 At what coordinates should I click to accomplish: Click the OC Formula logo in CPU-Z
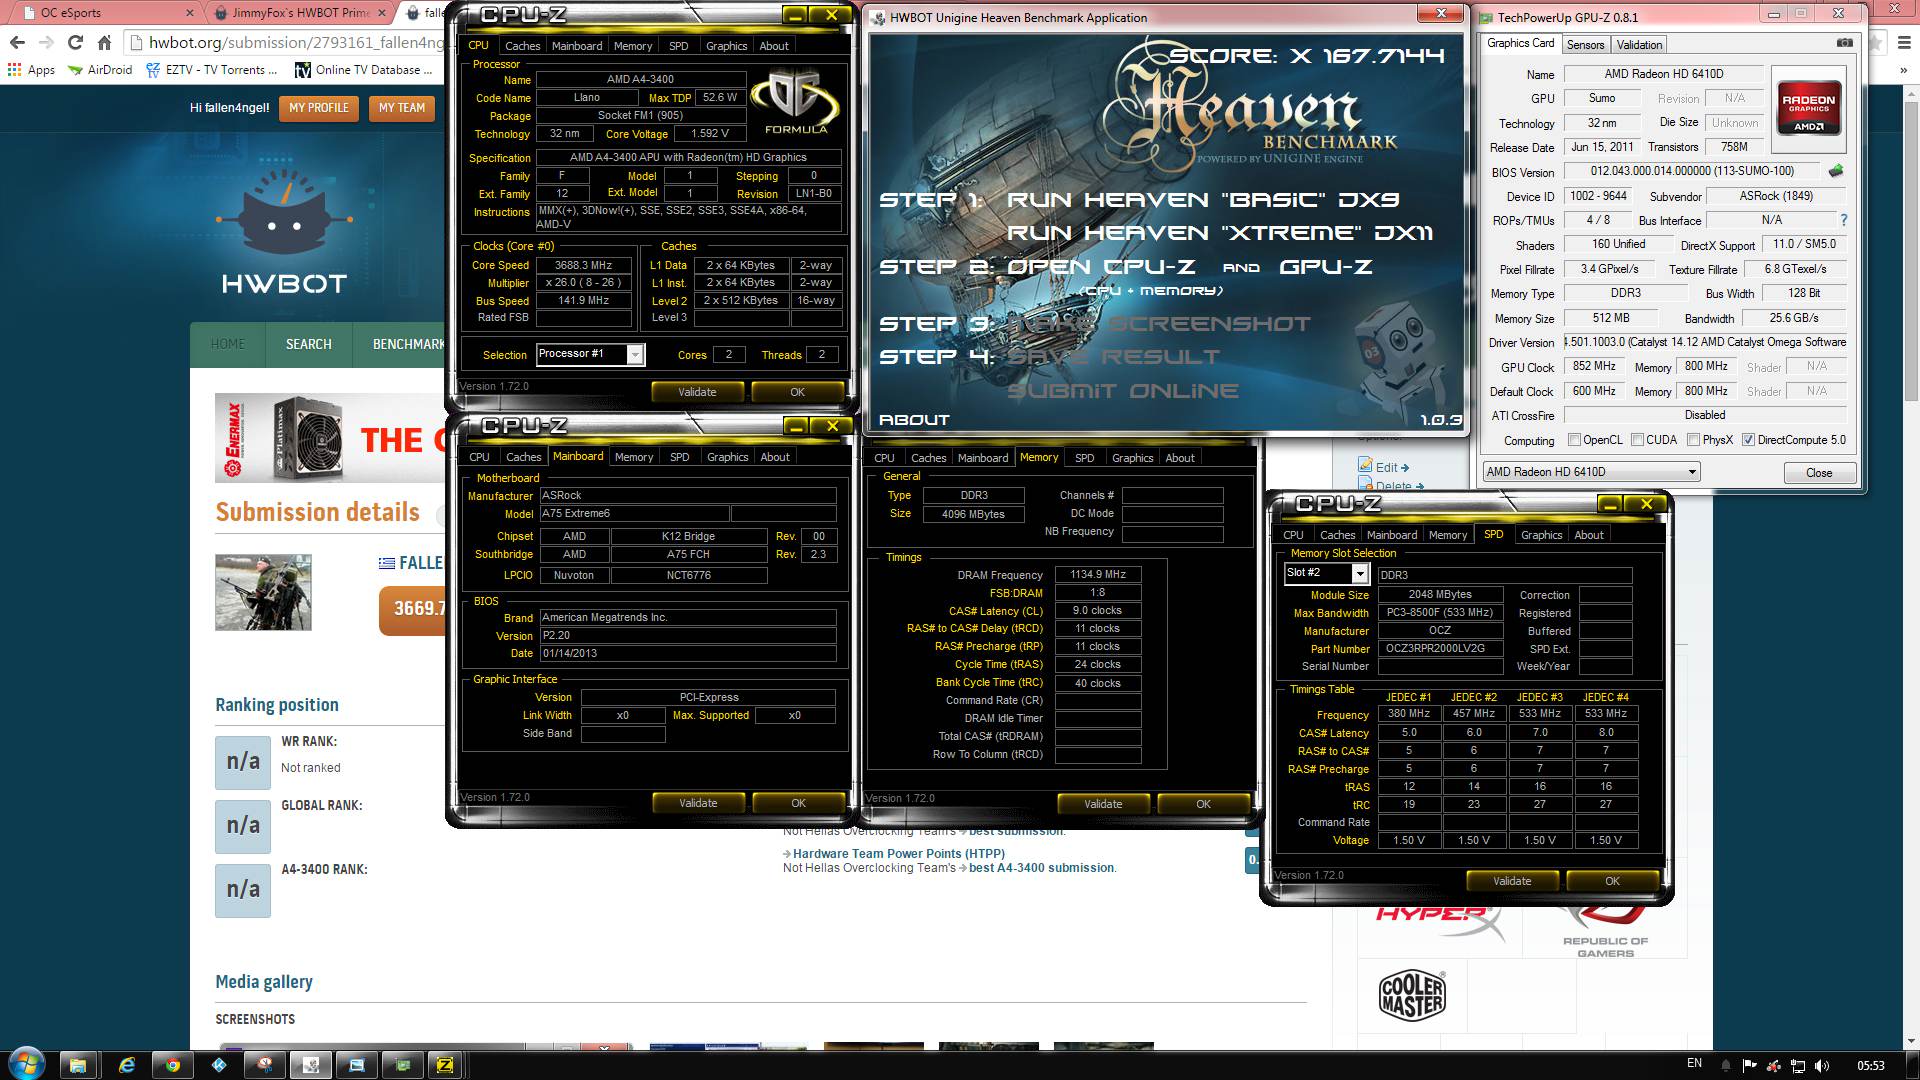tap(795, 103)
